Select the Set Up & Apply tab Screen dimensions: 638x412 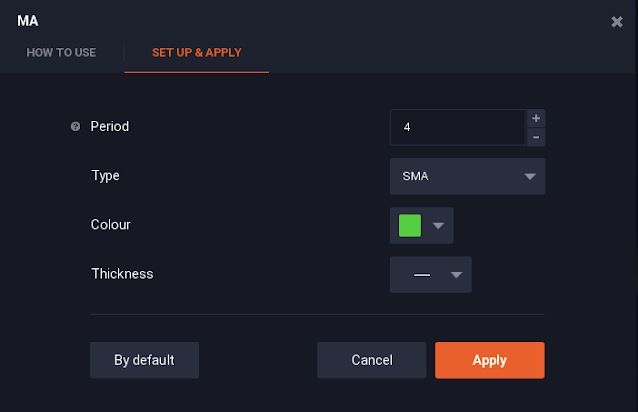click(196, 52)
